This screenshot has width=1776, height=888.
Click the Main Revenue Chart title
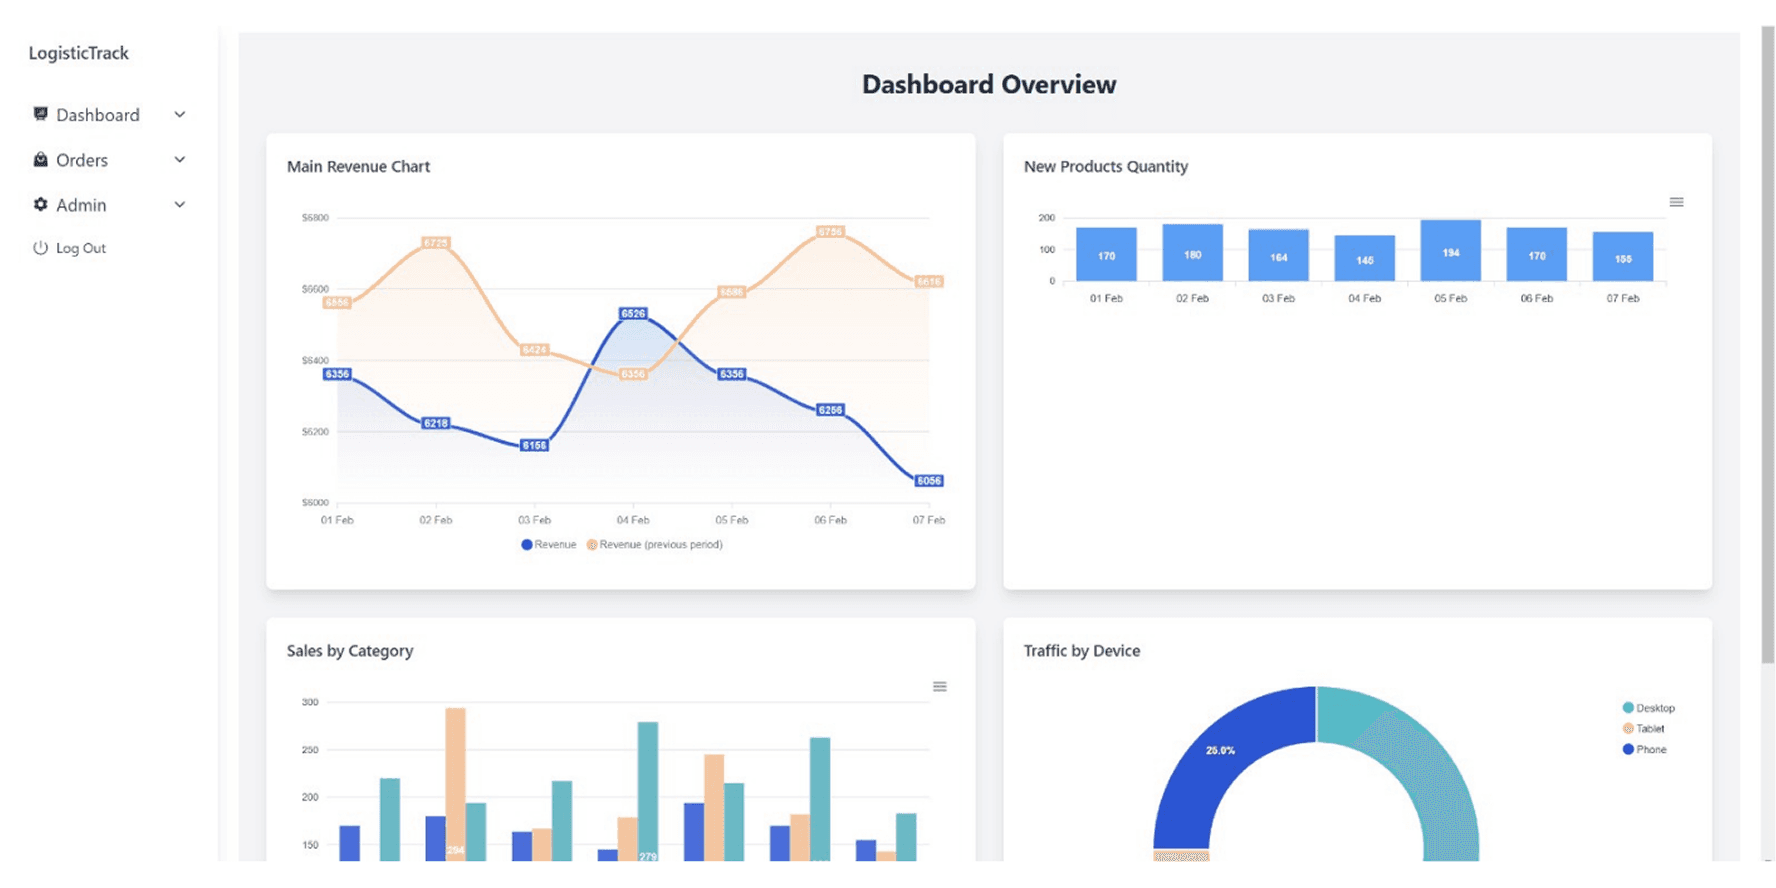[x=358, y=167]
